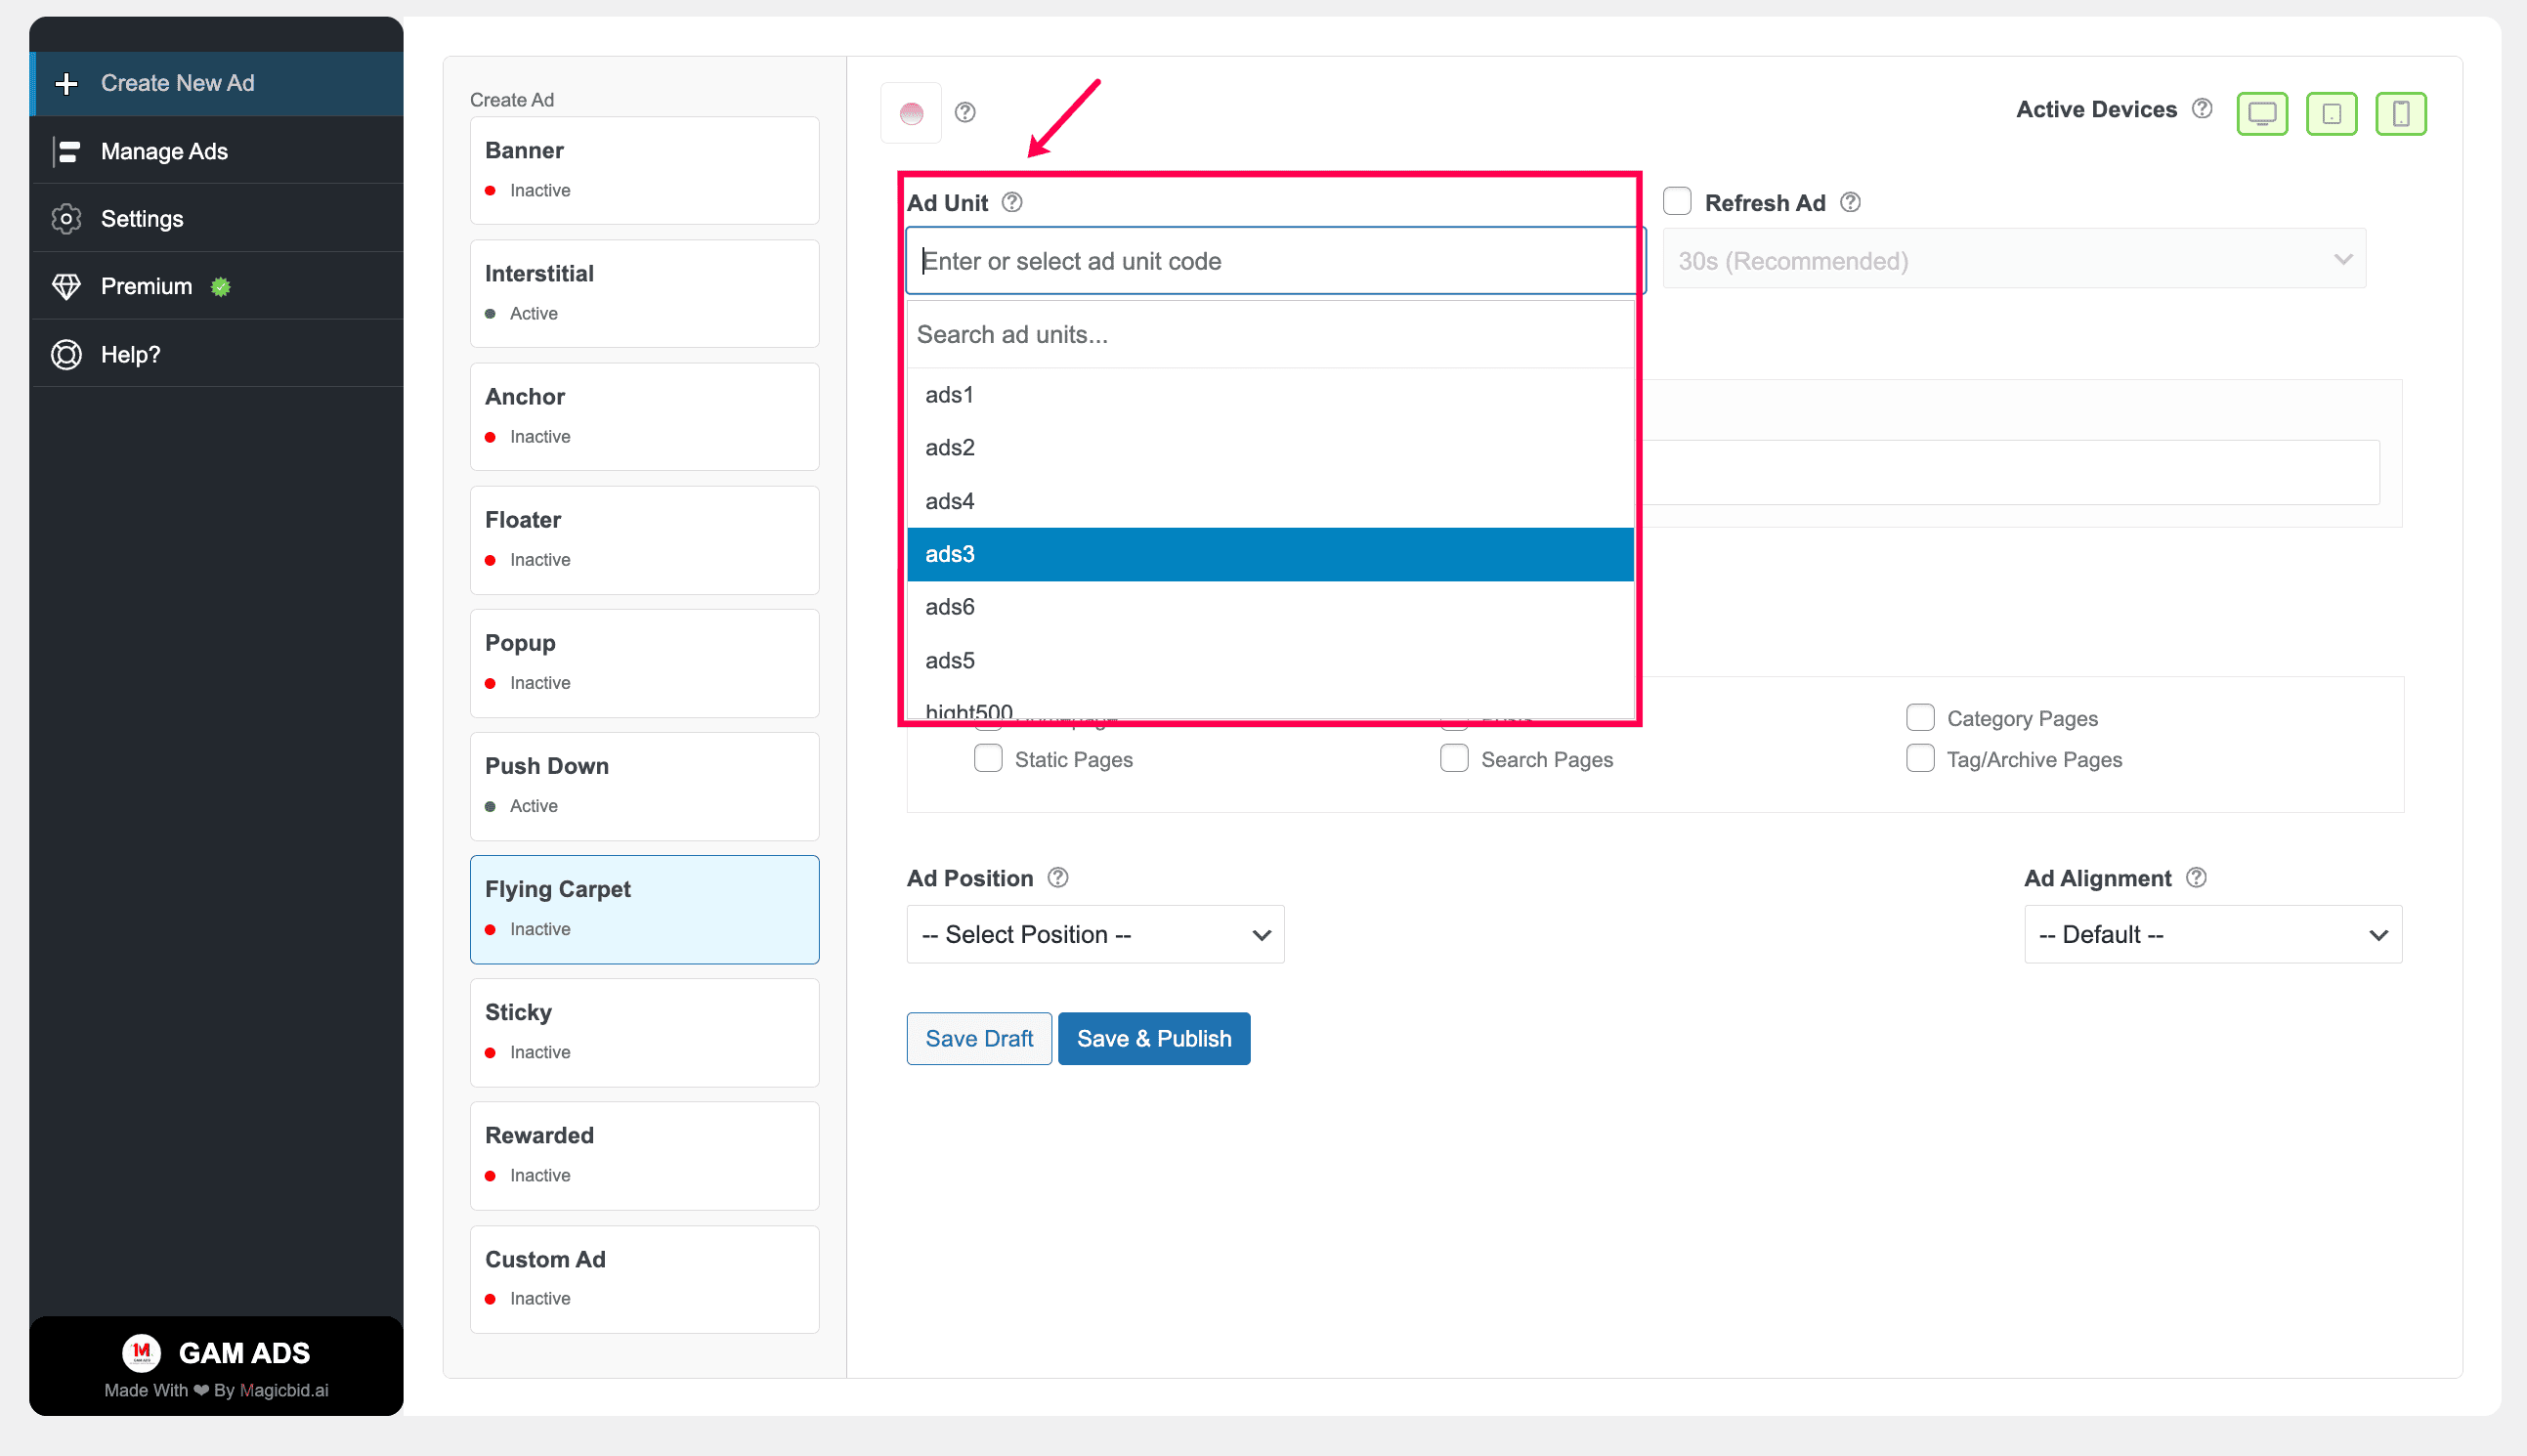The image size is (2527, 1456).
Task: Open Manage Ads in the sidebar
Action: (x=216, y=151)
